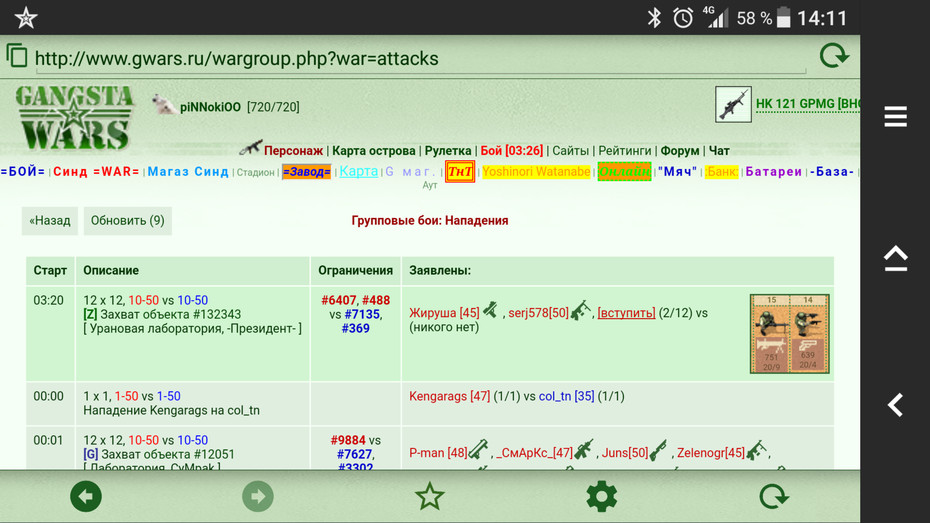Tap the browser forward arrow button
This screenshot has height=523, width=930.
(258, 496)
